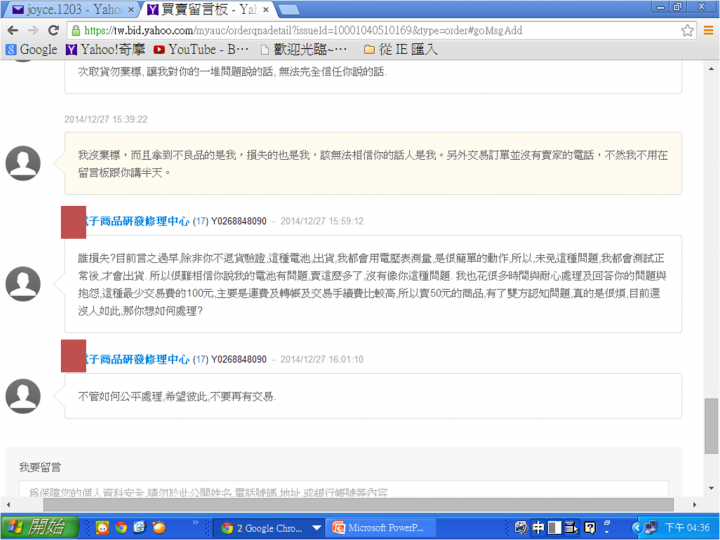This screenshot has width=720, height=540.
Task: Click the vertical scrollbar up arrow
Action: 711,69
